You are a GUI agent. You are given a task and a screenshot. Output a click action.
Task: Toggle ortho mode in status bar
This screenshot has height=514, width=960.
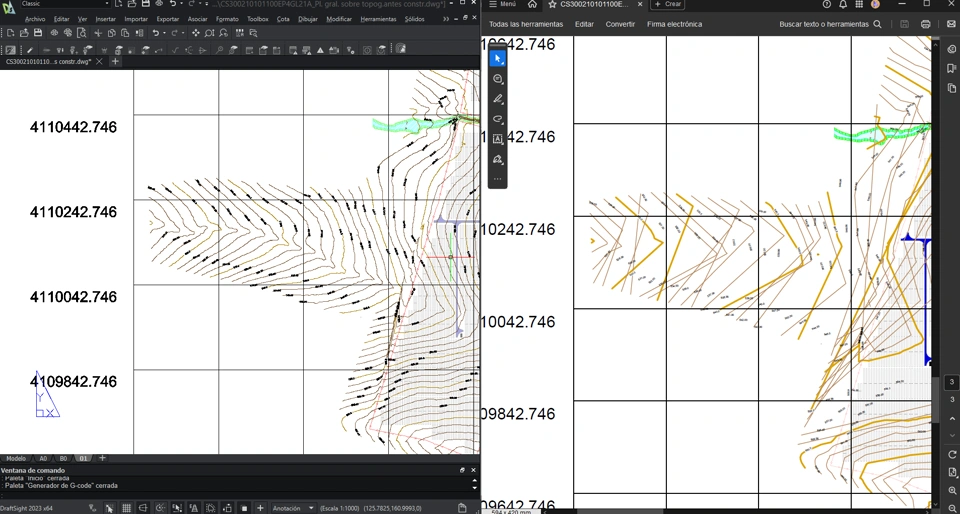143,508
